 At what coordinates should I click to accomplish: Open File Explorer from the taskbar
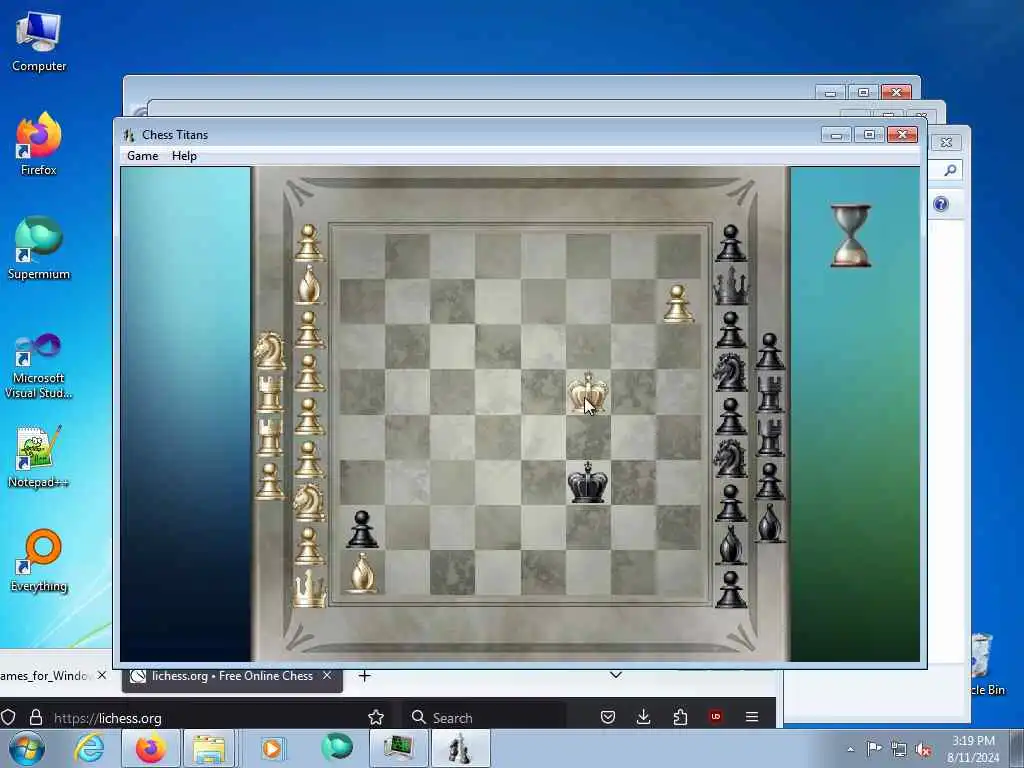pyautogui.click(x=208, y=748)
